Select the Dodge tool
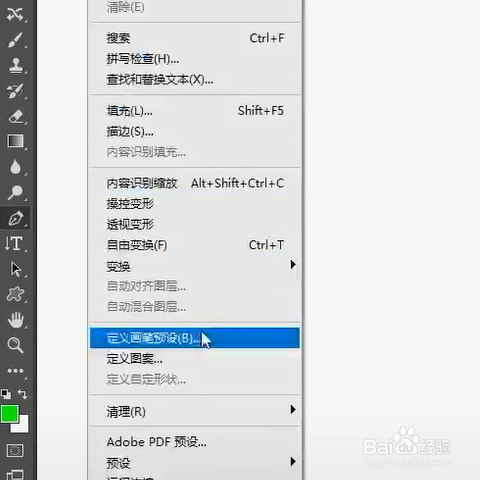Viewport: 480px width, 480px height. point(15,192)
